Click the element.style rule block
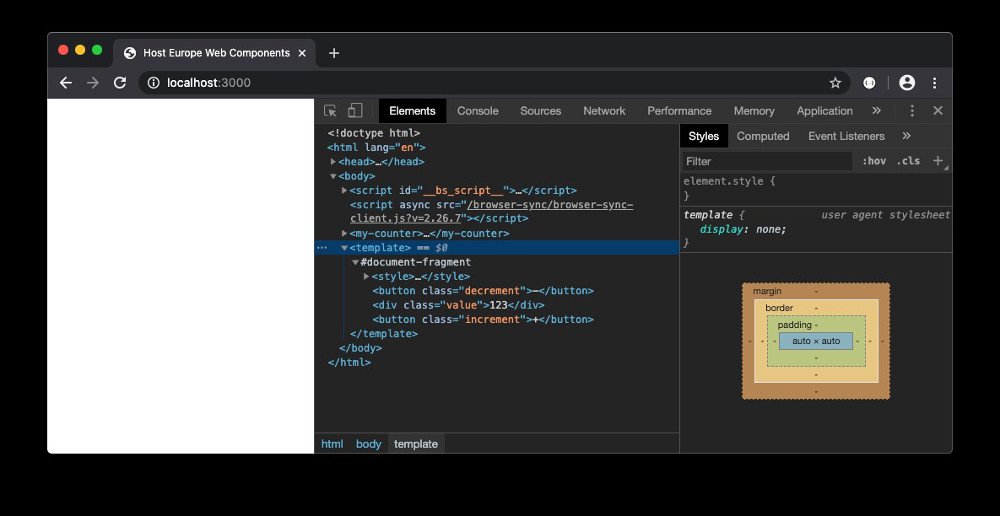 816,188
